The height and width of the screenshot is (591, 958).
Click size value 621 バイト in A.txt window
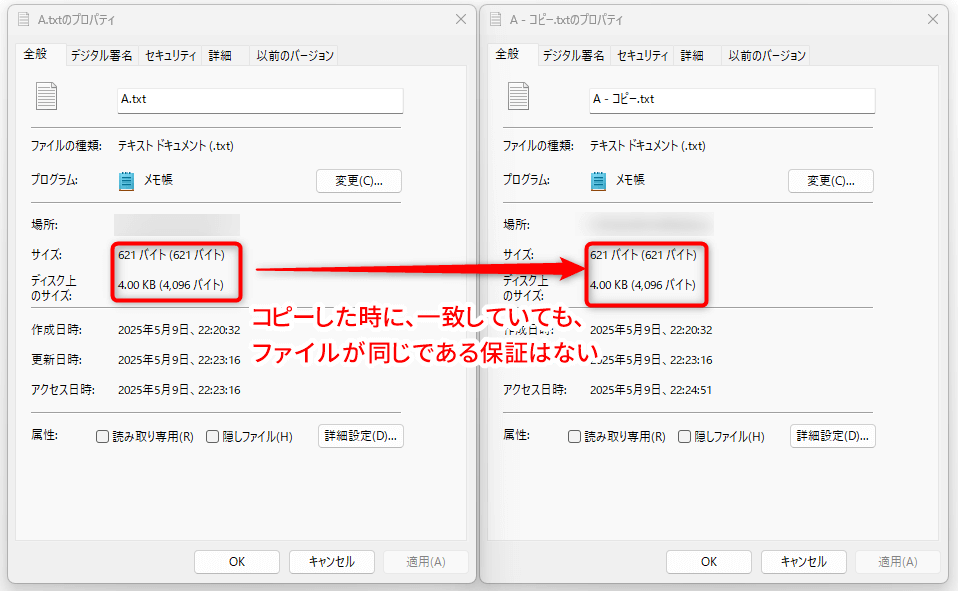171,255
